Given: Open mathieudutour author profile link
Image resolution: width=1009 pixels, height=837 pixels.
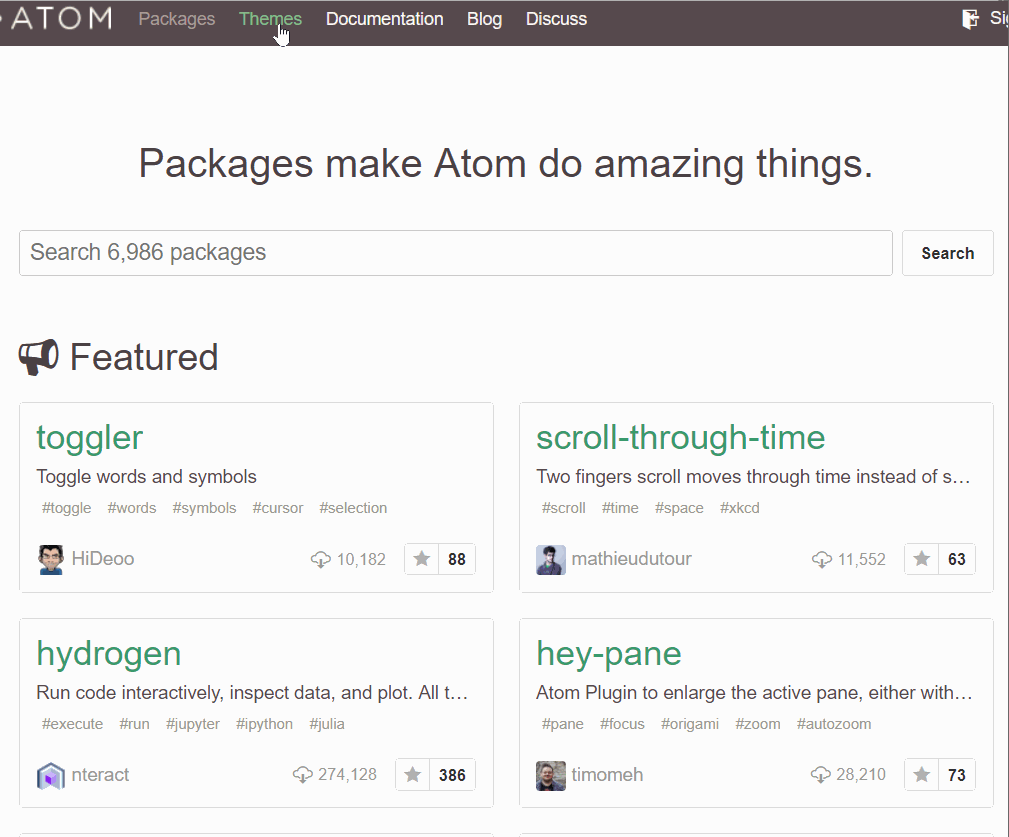Looking at the screenshot, I should [x=631, y=558].
